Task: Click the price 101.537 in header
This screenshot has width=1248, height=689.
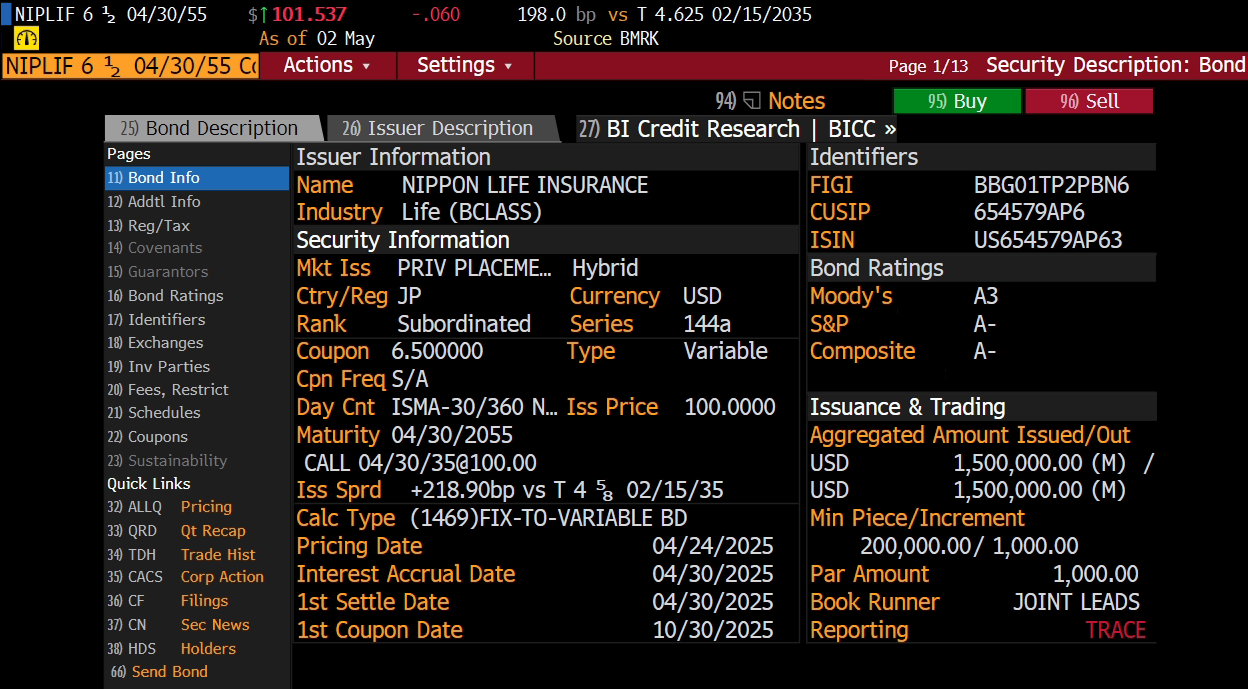Action: [309, 15]
